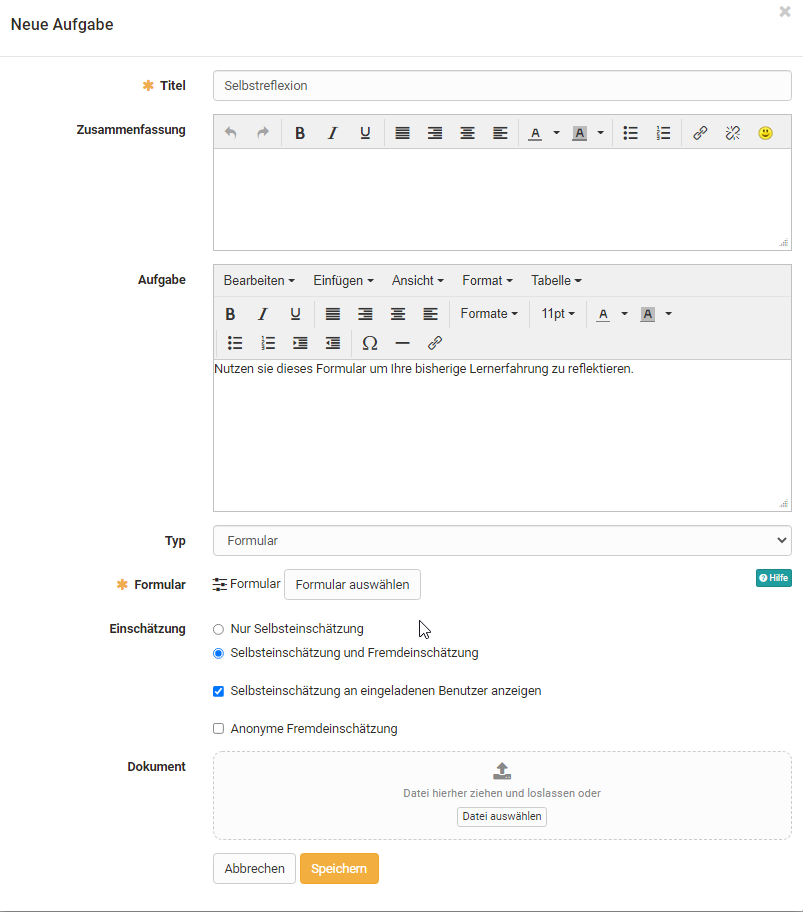Uncheck Selbsteinschätzung an eingeladene Benutzer anzeigen
The width and height of the screenshot is (803, 912).
pos(218,690)
